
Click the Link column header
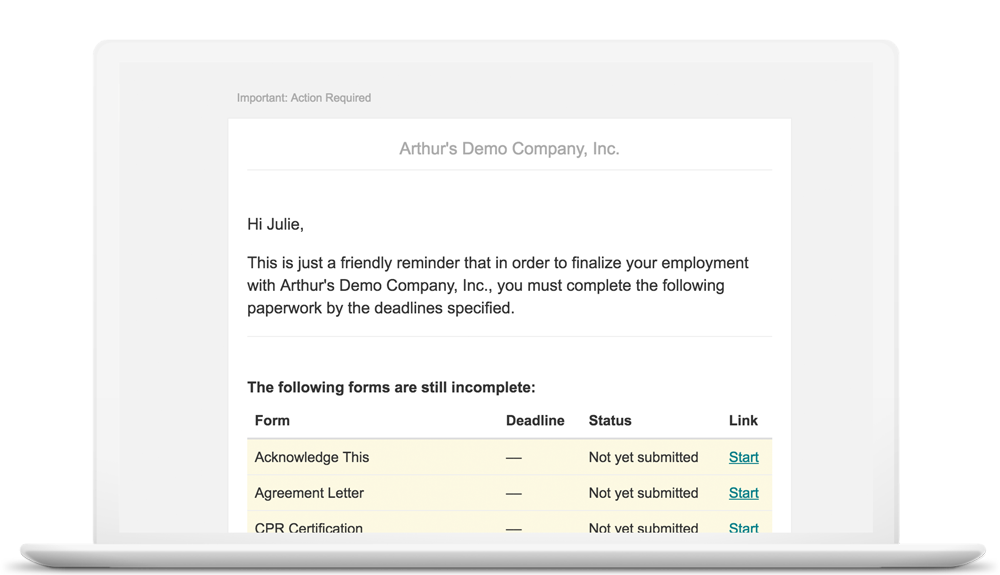[x=743, y=420]
